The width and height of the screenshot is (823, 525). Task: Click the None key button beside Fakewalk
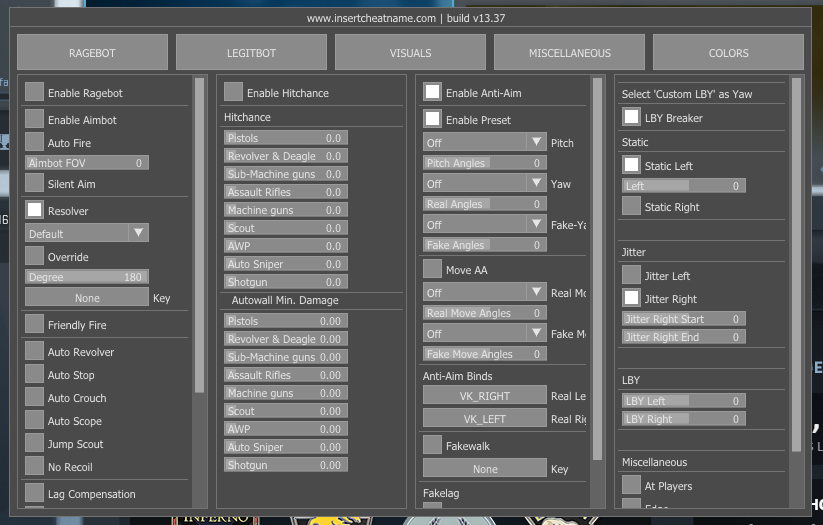pyautogui.click(x=485, y=468)
